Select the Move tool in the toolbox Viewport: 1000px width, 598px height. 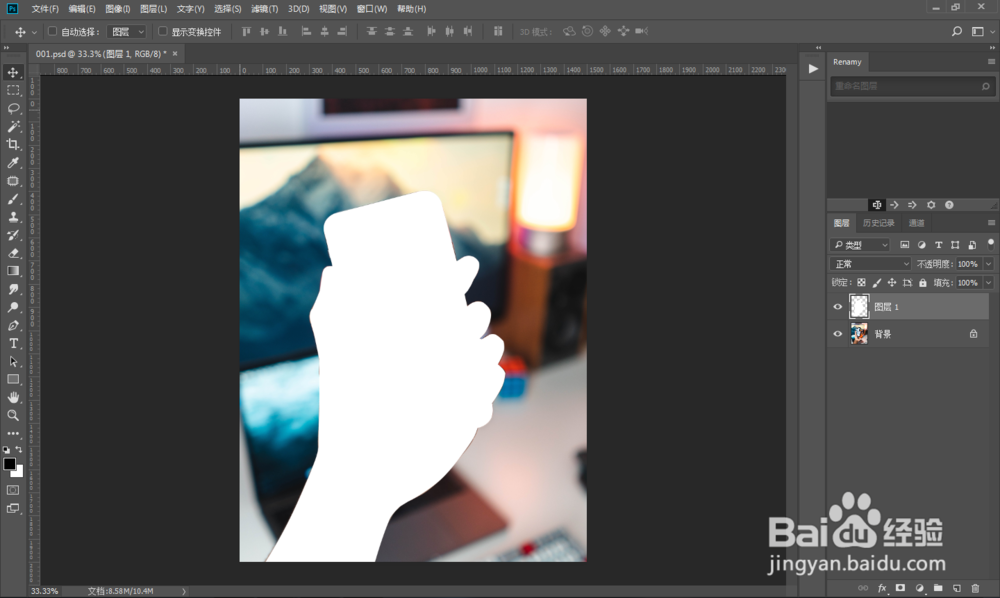coord(13,72)
